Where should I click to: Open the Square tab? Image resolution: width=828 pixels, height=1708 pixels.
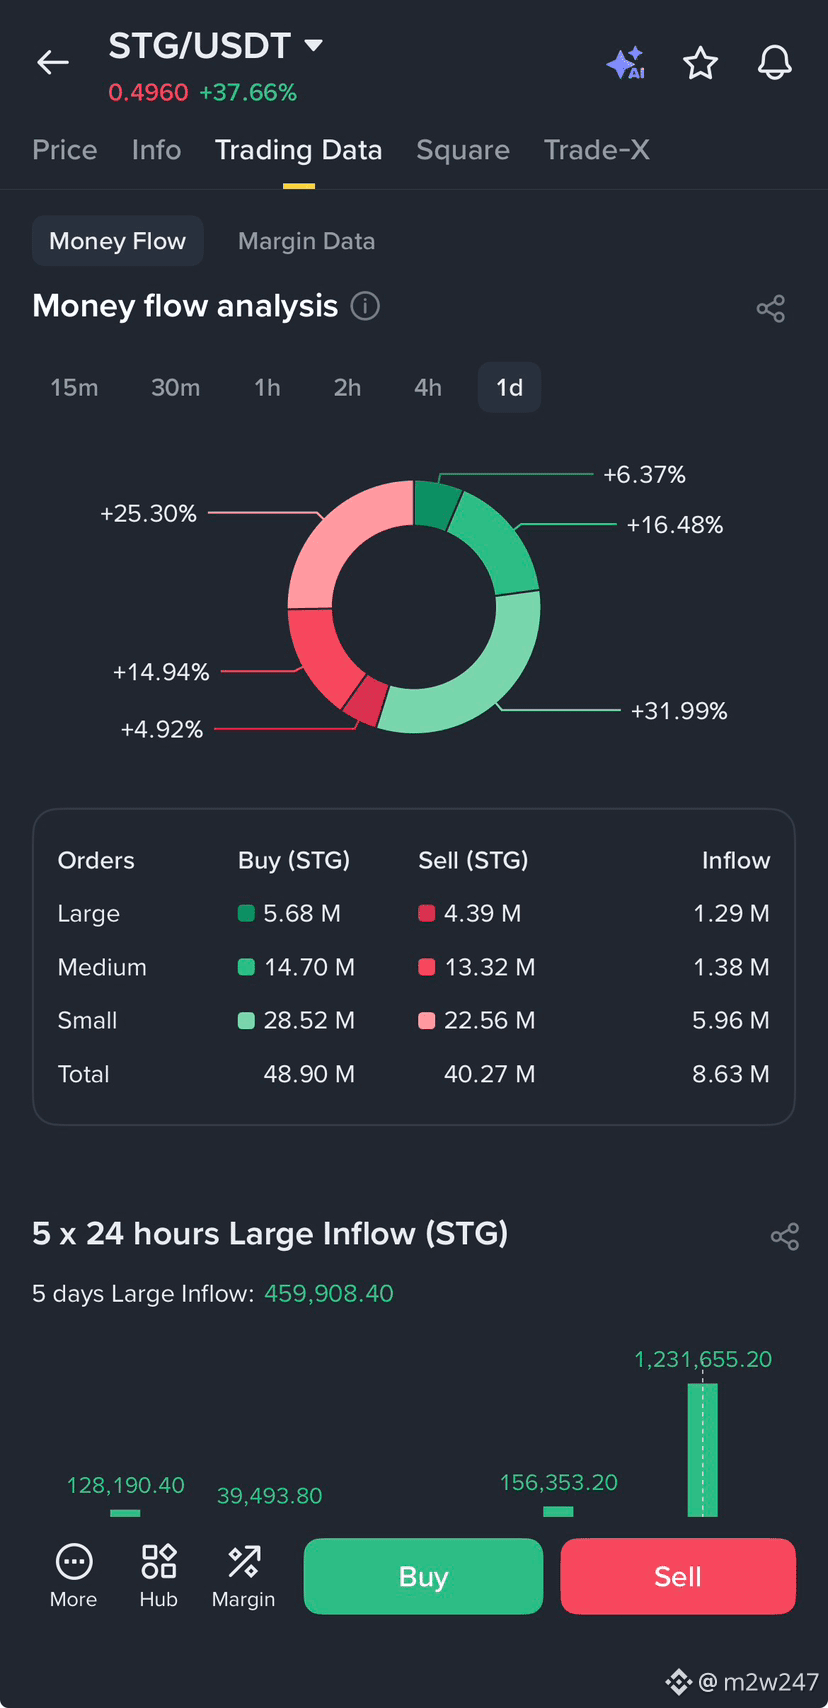463,150
